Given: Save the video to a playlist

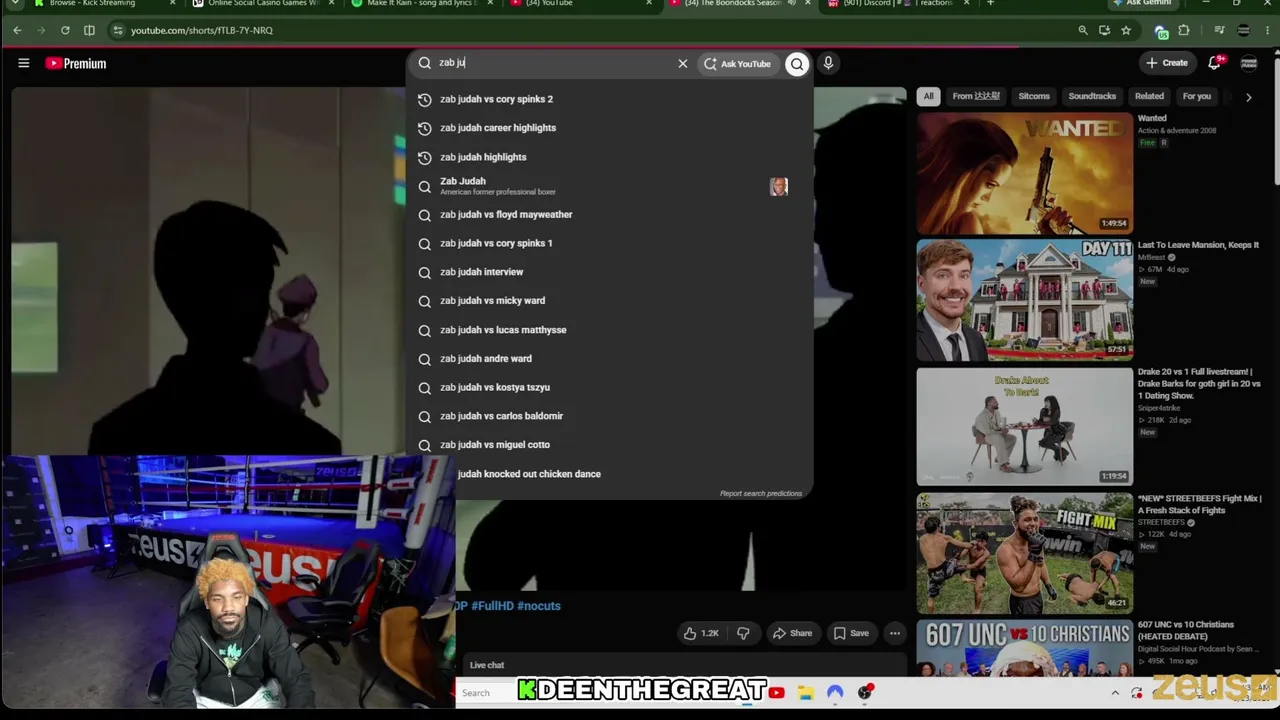Looking at the screenshot, I should 851,633.
